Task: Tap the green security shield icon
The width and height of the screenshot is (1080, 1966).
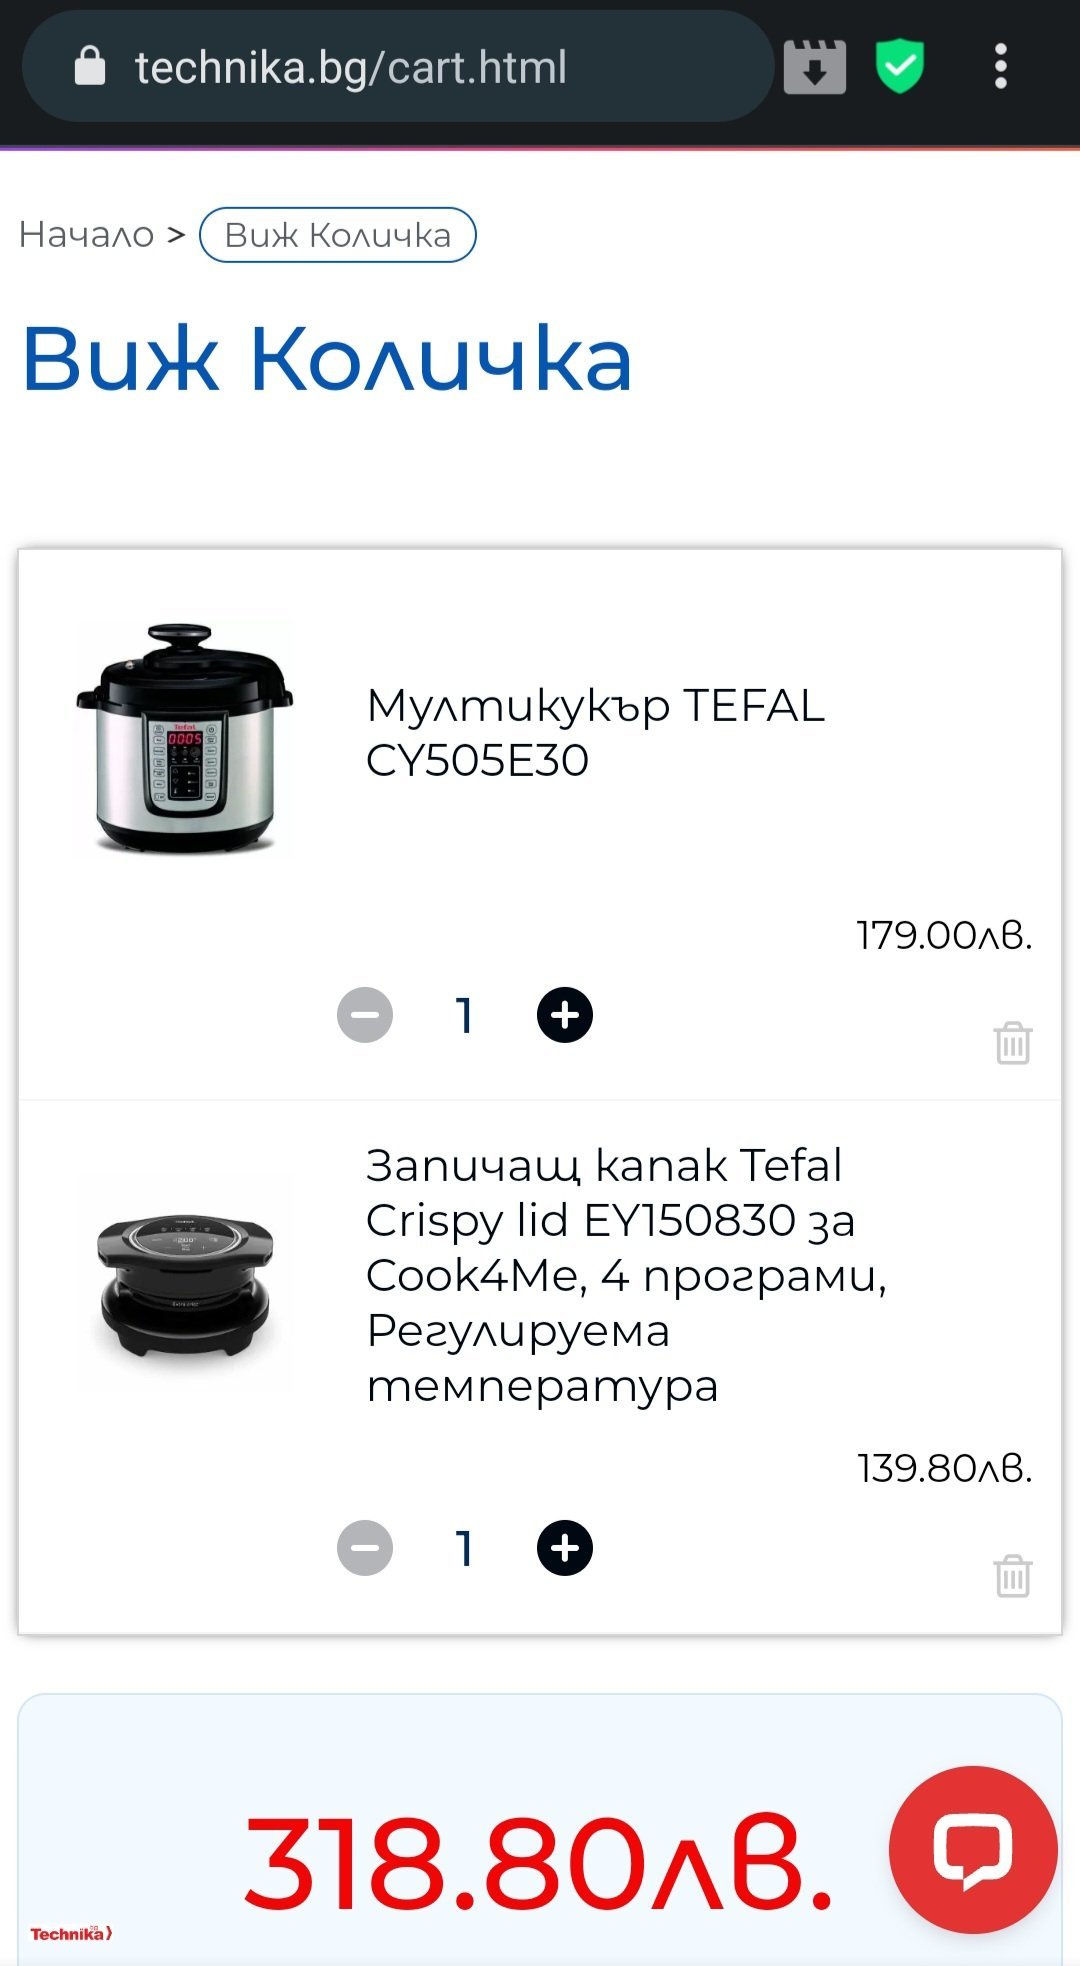Action: [x=900, y=67]
